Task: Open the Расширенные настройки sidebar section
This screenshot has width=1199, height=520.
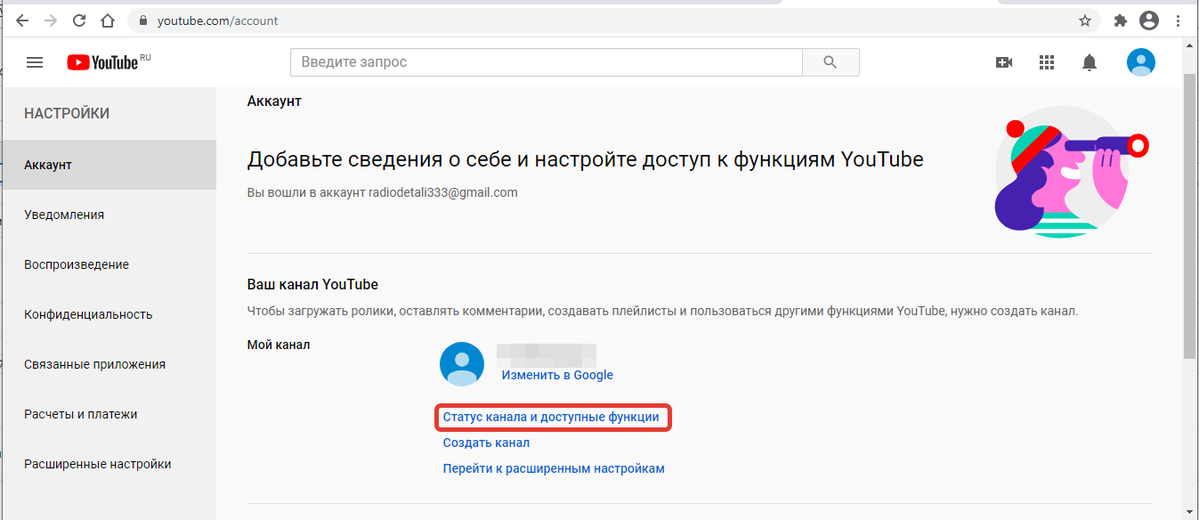Action: [x=109, y=463]
